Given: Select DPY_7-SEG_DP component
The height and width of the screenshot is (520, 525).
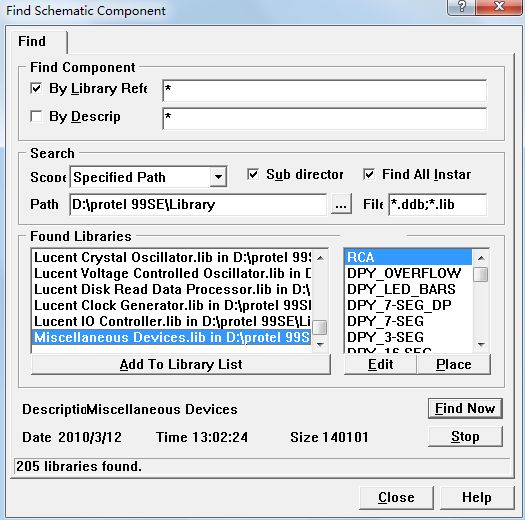Looking at the screenshot, I should coord(408,305).
